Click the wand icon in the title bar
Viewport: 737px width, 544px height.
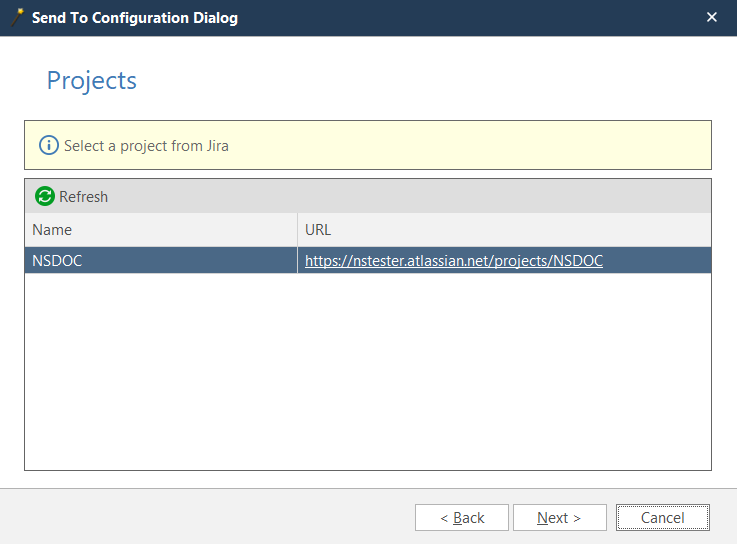pos(17,17)
